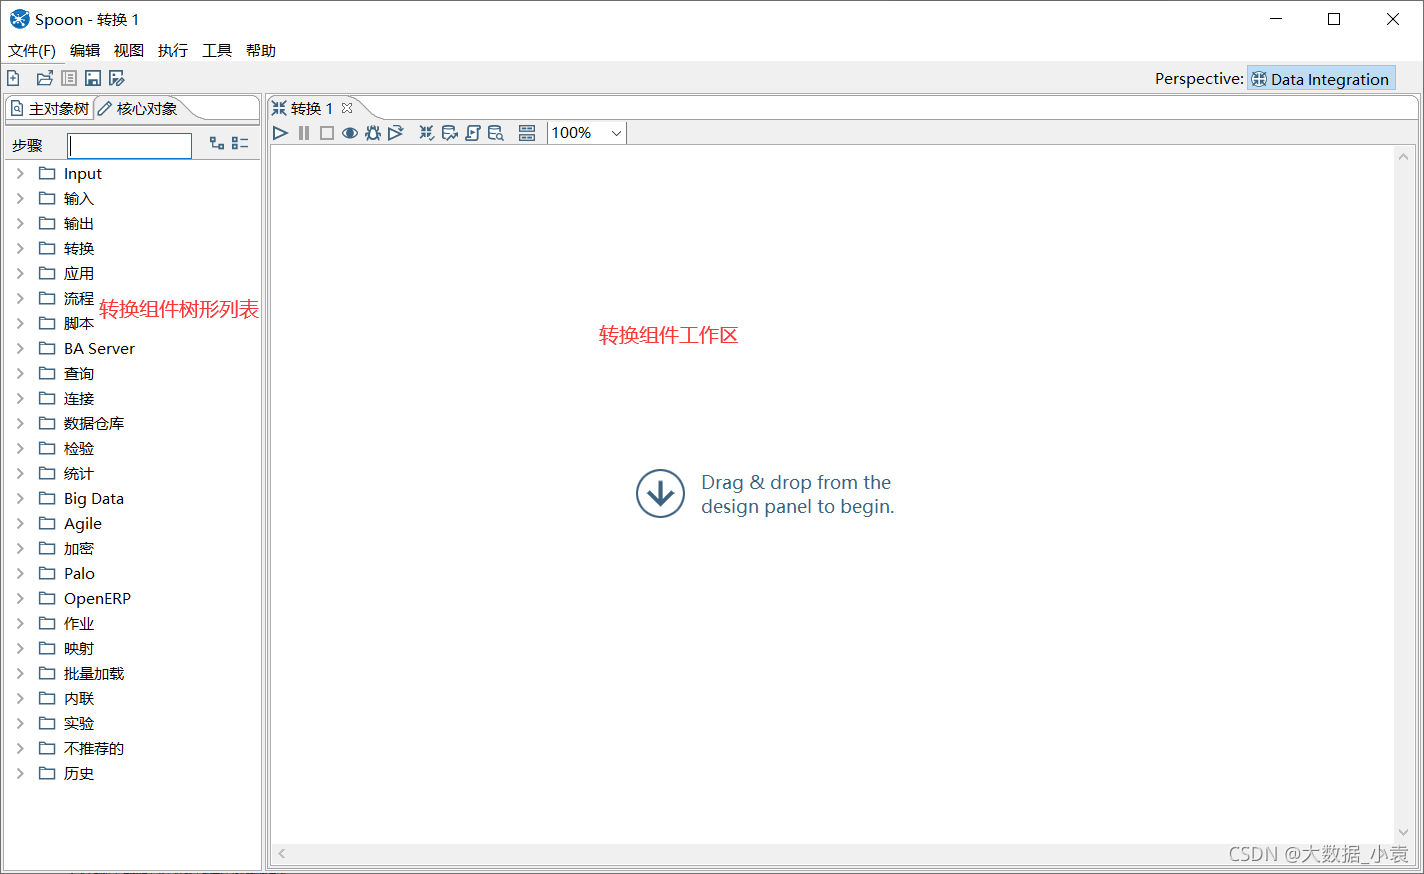Image resolution: width=1424 pixels, height=874 pixels.
Task: Expand the 应用 folder
Action: (20, 274)
